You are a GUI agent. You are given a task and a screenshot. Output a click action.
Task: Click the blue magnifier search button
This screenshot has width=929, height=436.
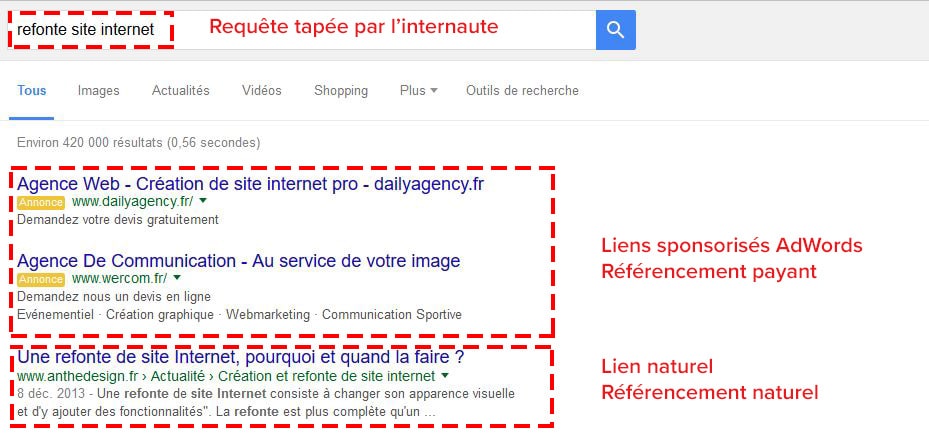616,30
